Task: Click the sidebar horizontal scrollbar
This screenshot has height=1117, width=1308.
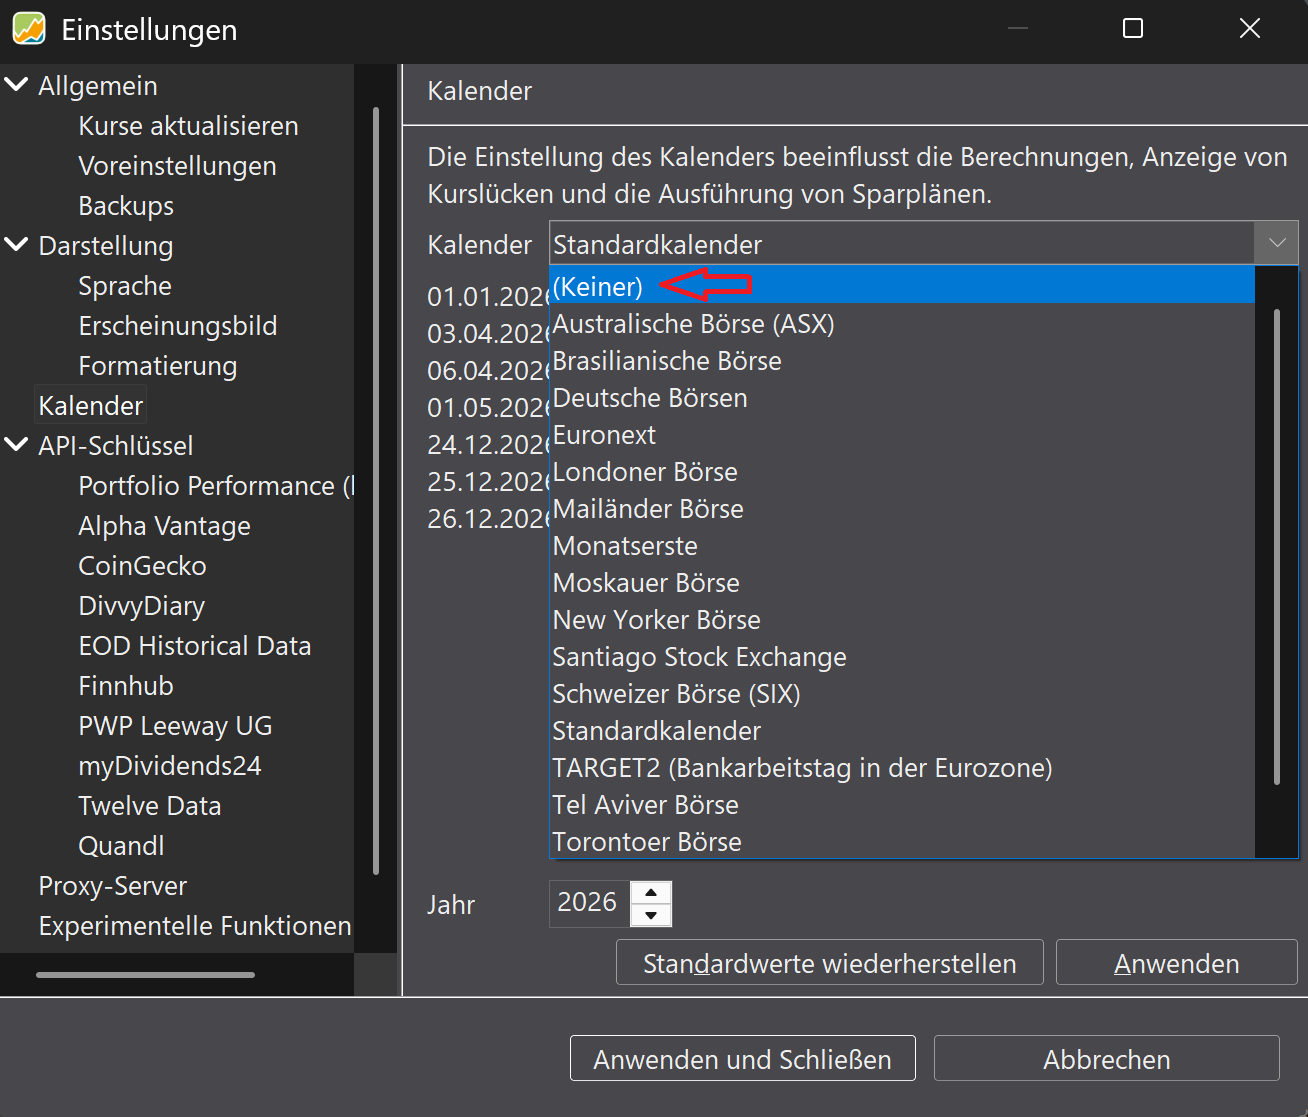Action: [x=145, y=974]
